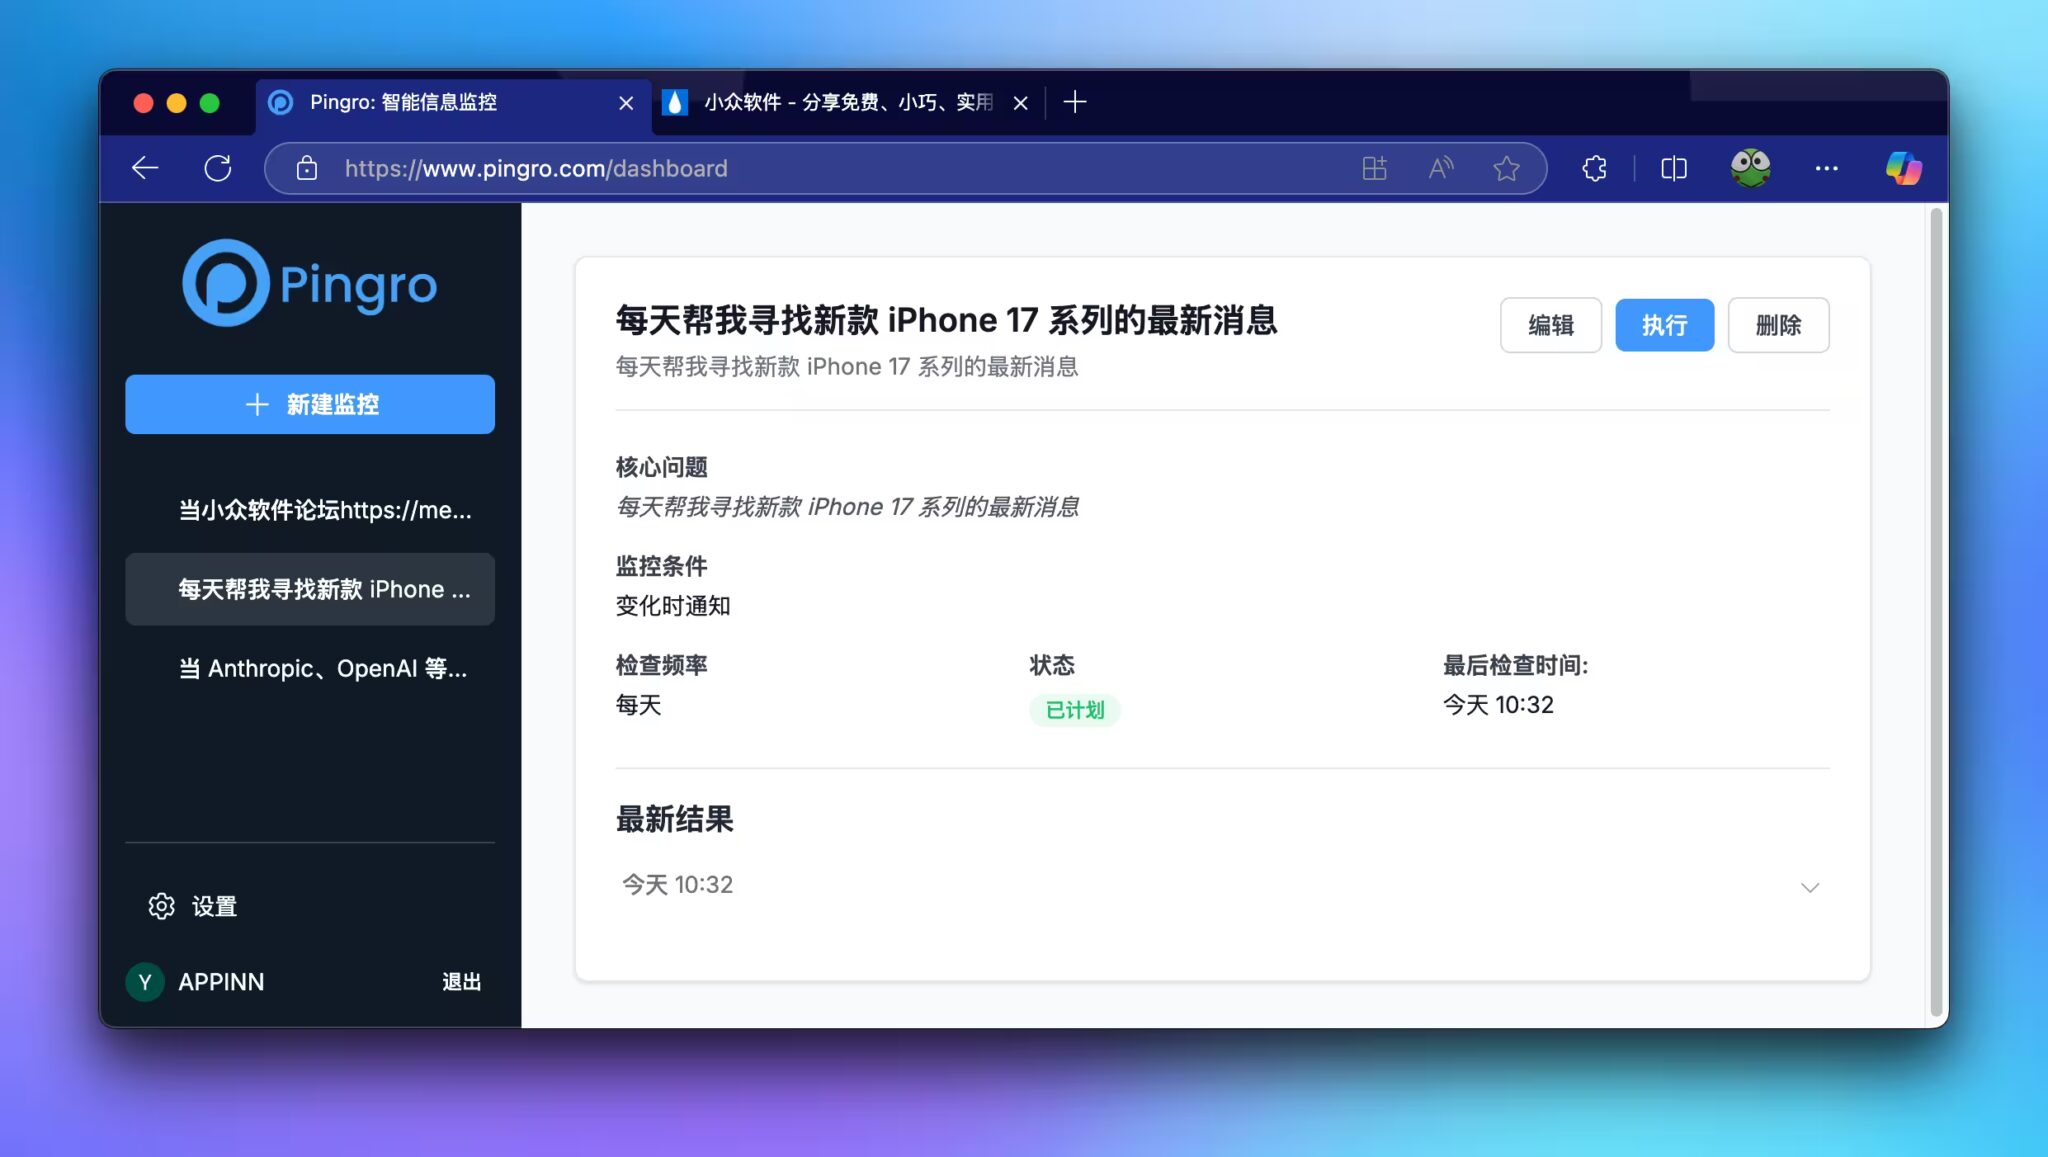Open 设置 via the gear icon
2048x1157 pixels.
[x=190, y=906]
